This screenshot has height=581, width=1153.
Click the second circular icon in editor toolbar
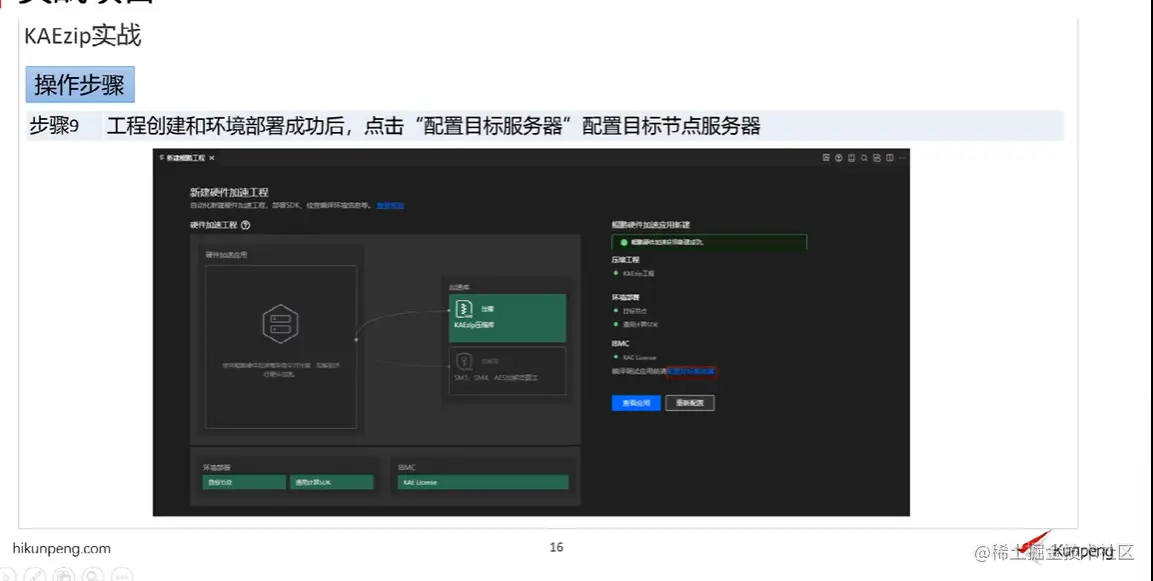pos(838,158)
